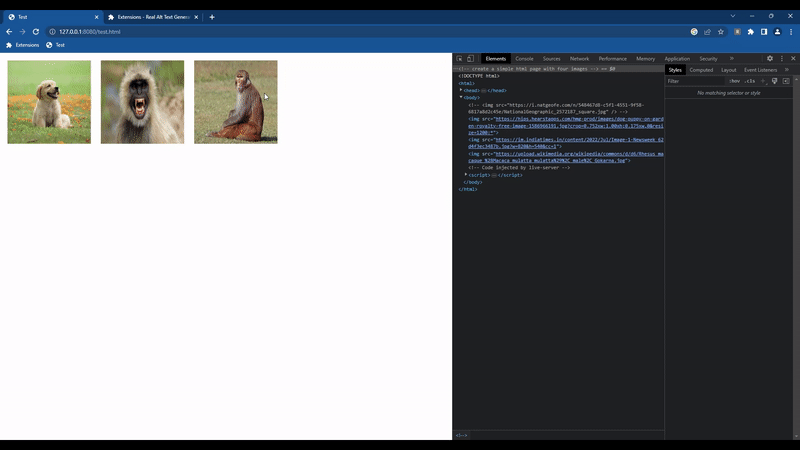Open the Chrome three-dot menu

791,32
